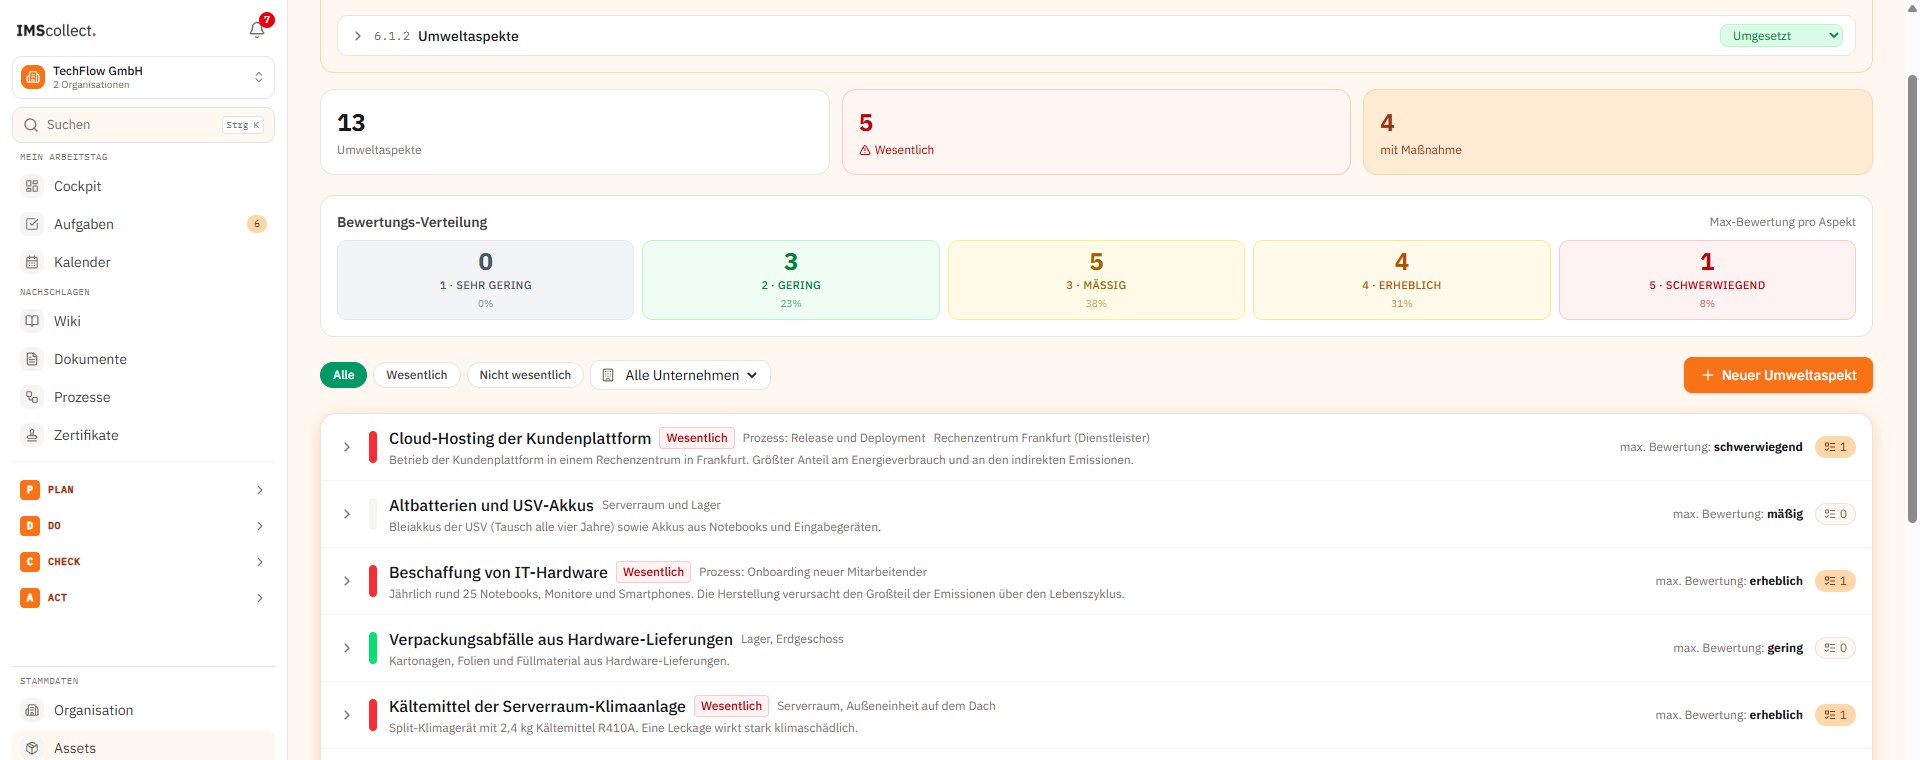Open the 4 mit Maßnahme summary card

click(x=1618, y=132)
